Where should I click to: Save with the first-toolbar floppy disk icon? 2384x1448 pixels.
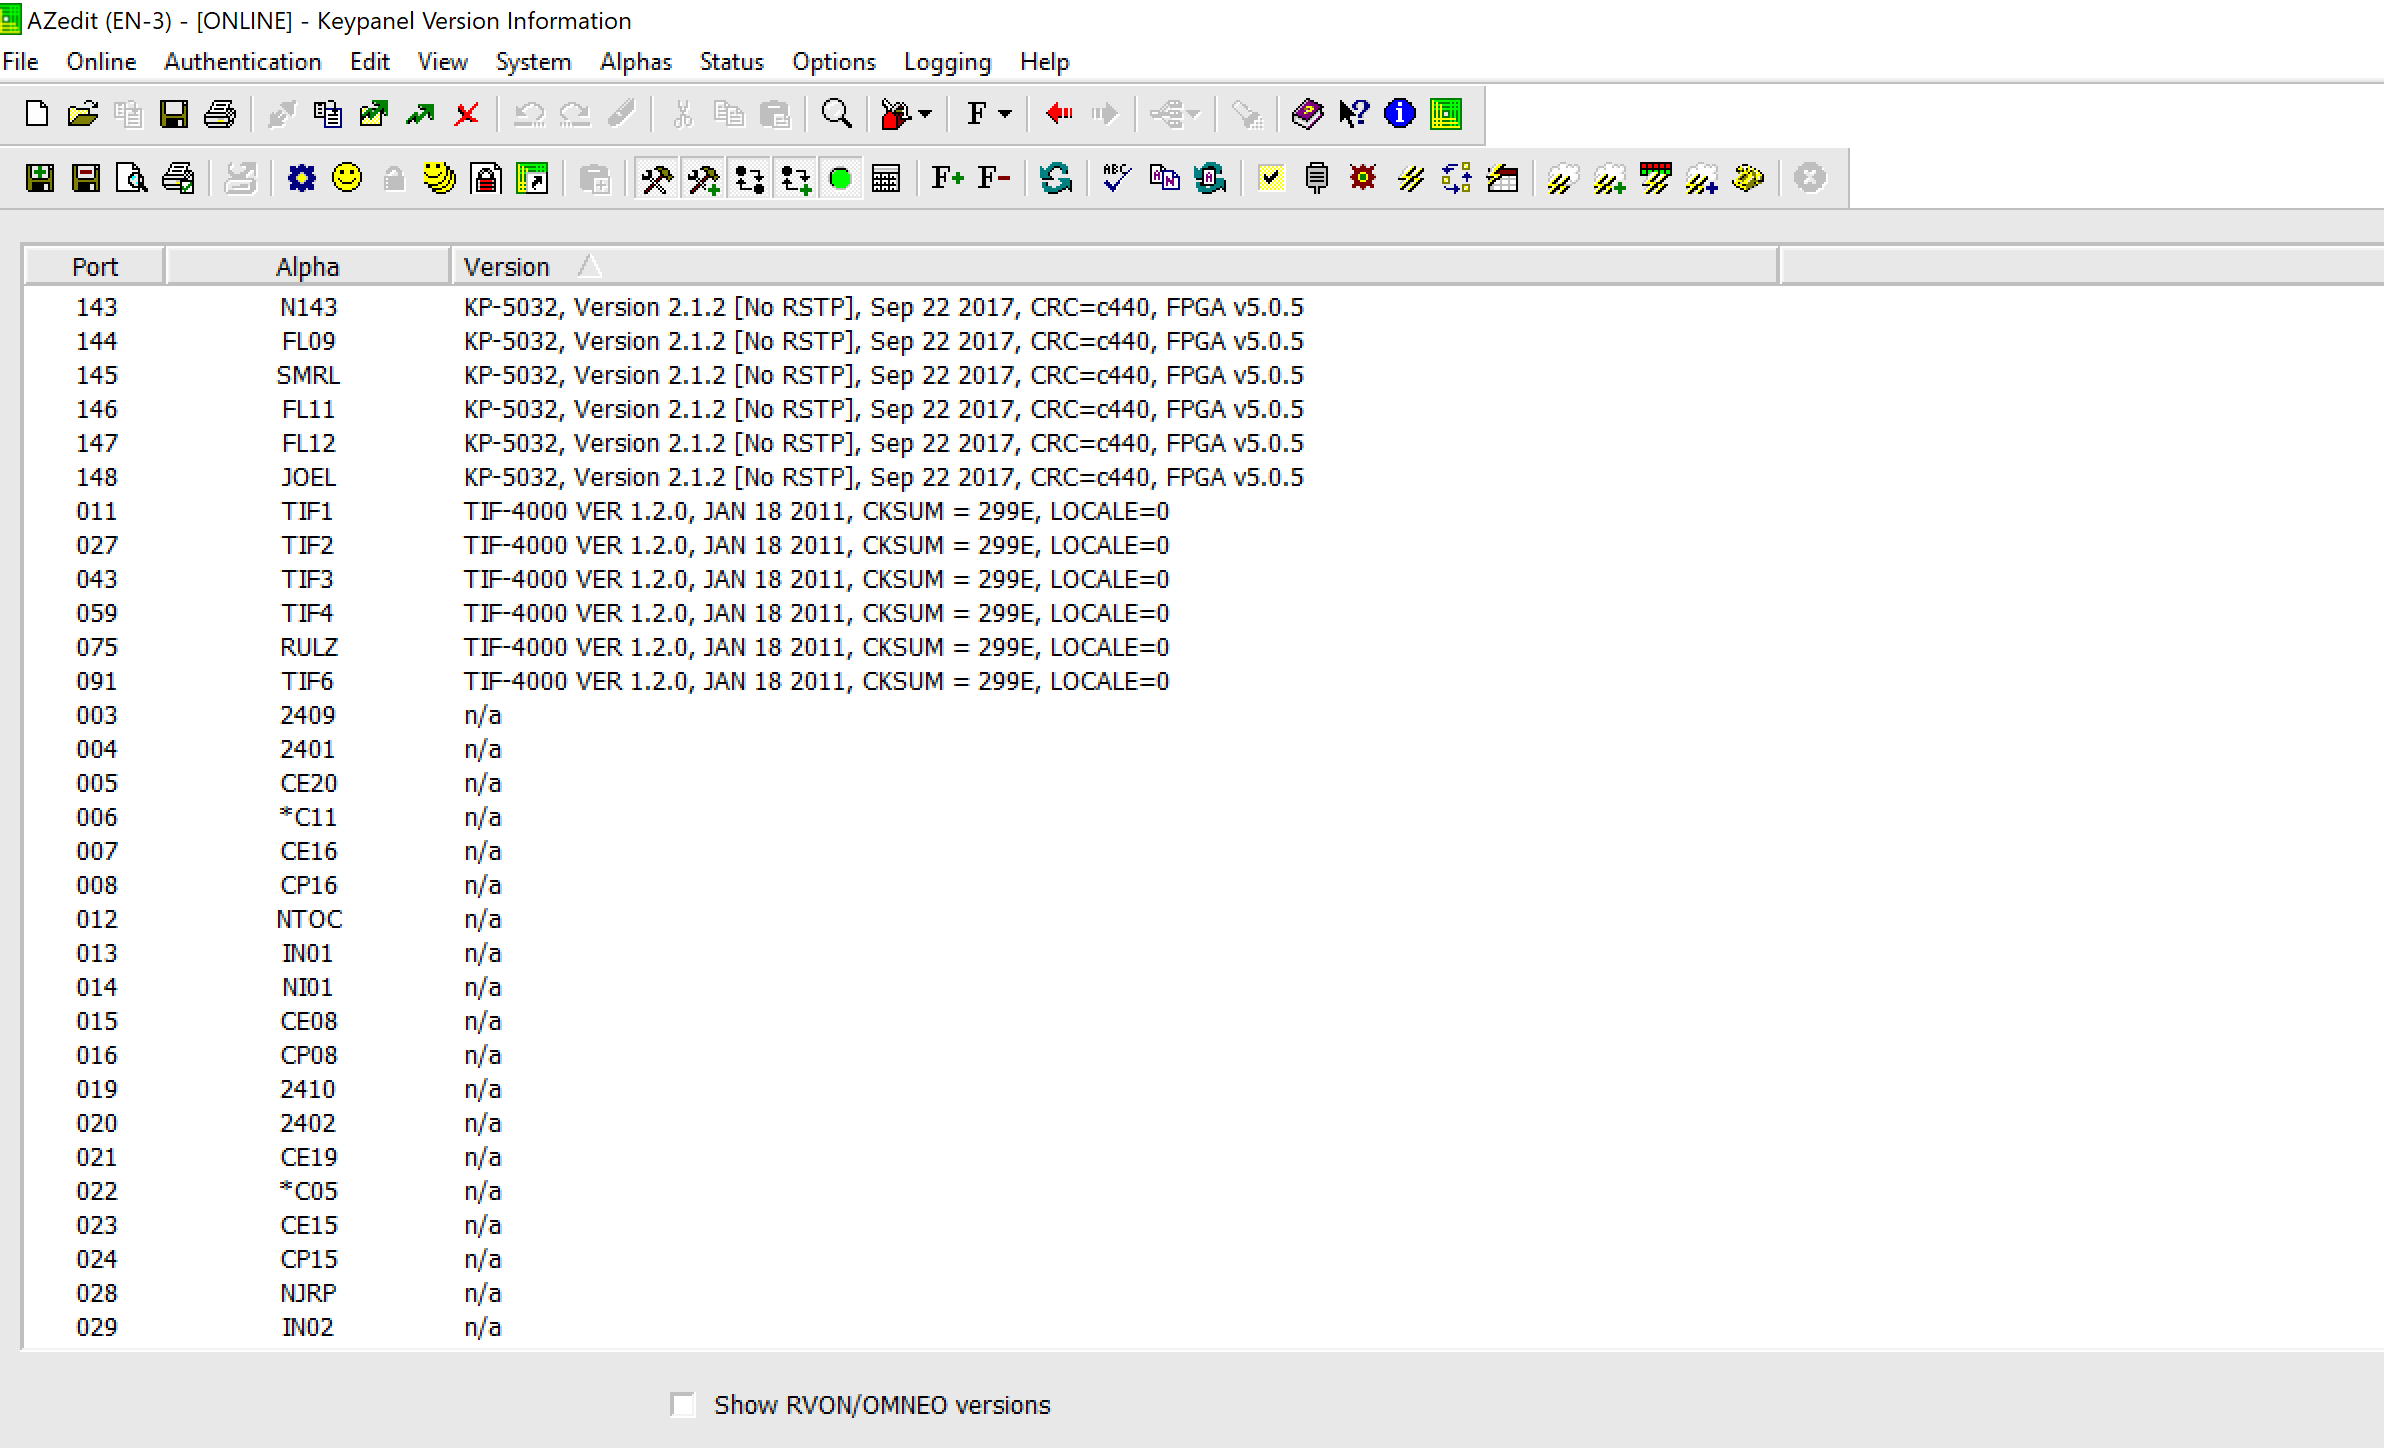click(174, 114)
